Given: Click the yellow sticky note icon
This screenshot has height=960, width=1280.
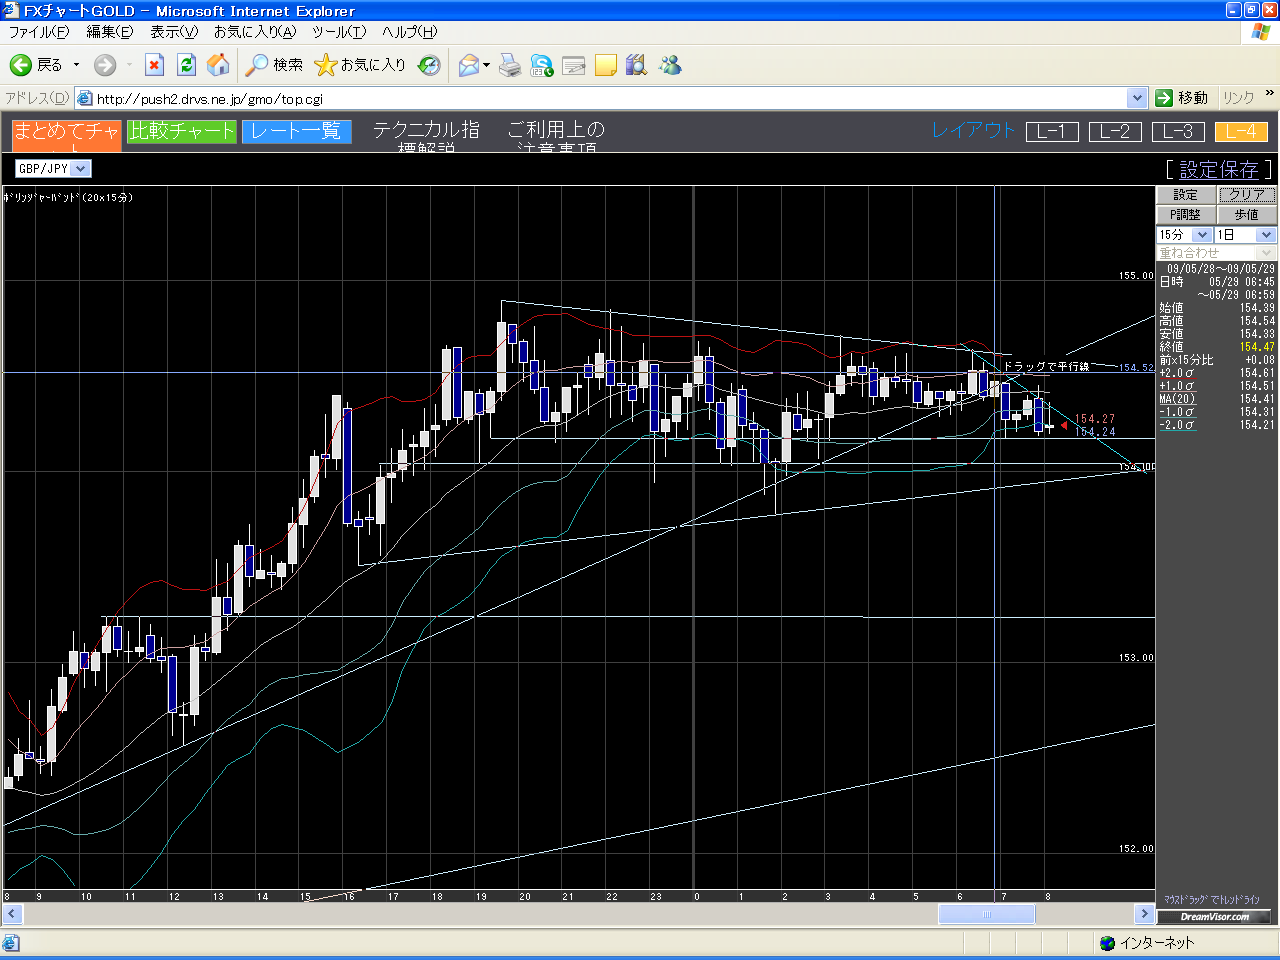Looking at the screenshot, I should [x=606, y=66].
